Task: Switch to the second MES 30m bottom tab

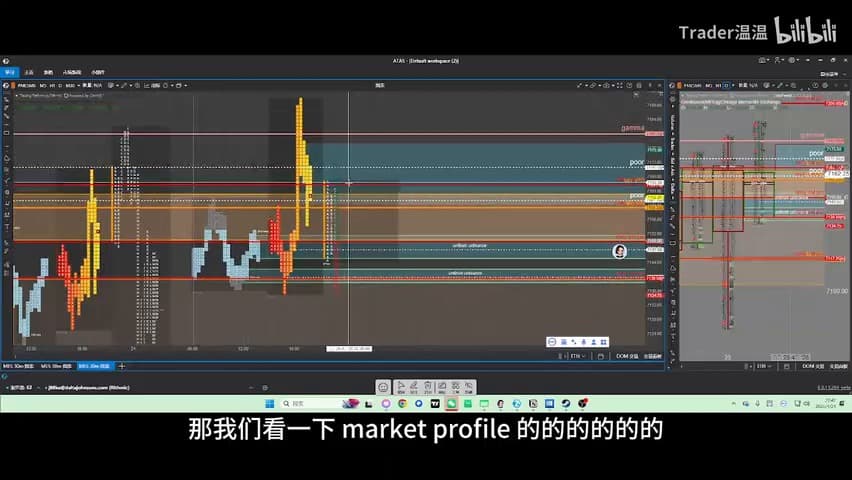Action: coord(56,366)
